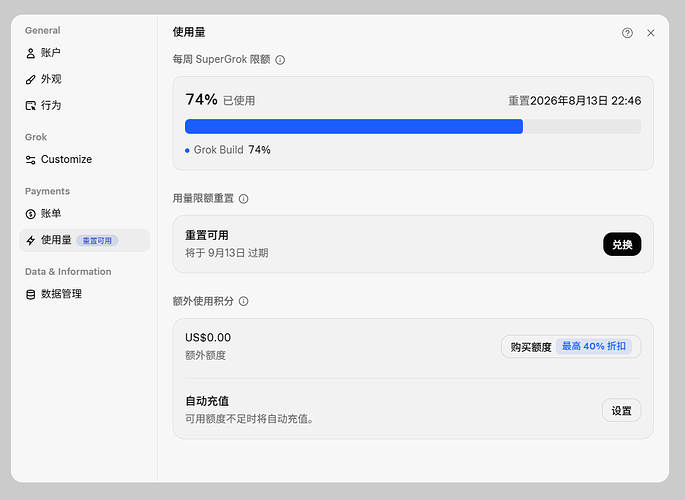The image size is (685, 500).
Task: Click the 行为 cursor icon
Action: pyautogui.click(x=31, y=106)
